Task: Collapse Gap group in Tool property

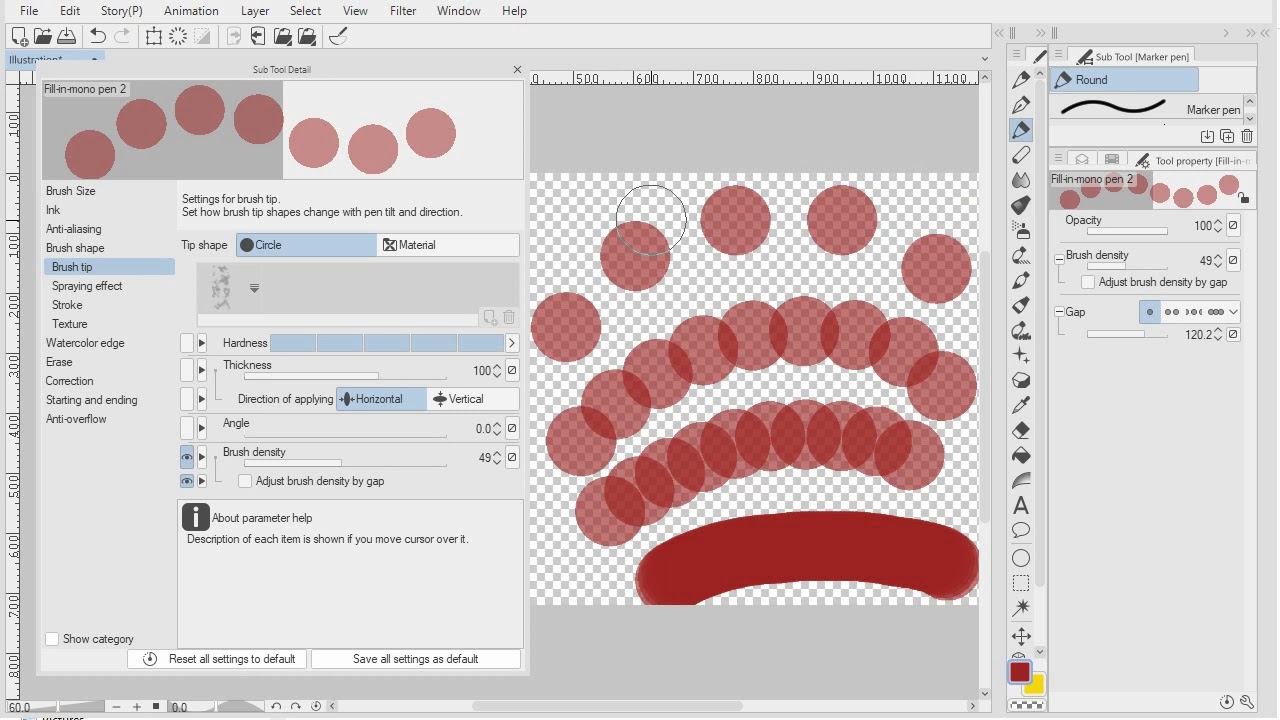Action: click(x=1059, y=312)
